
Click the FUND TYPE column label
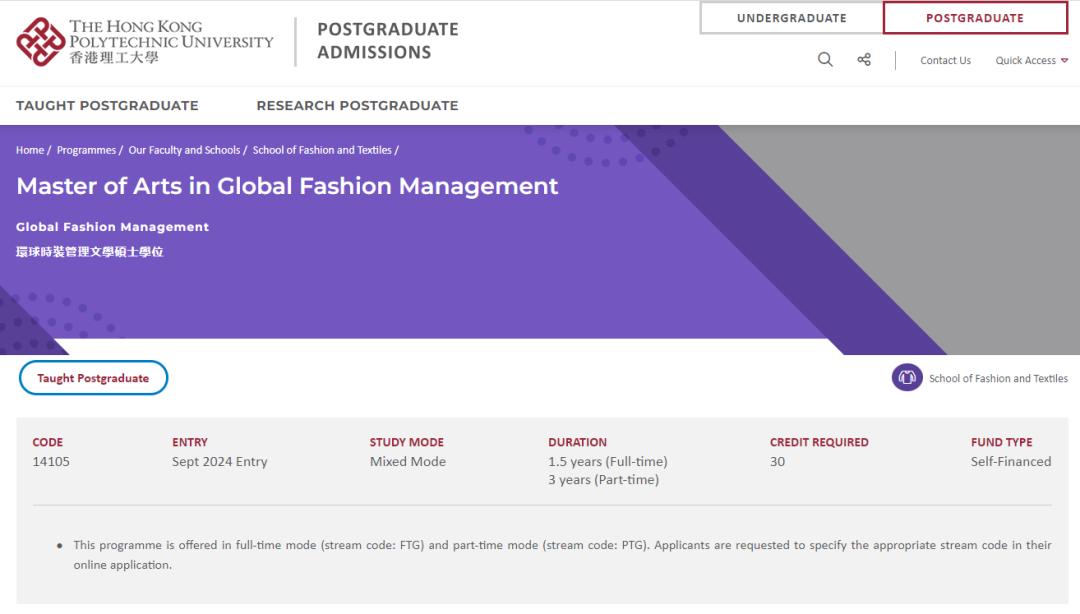click(1001, 442)
